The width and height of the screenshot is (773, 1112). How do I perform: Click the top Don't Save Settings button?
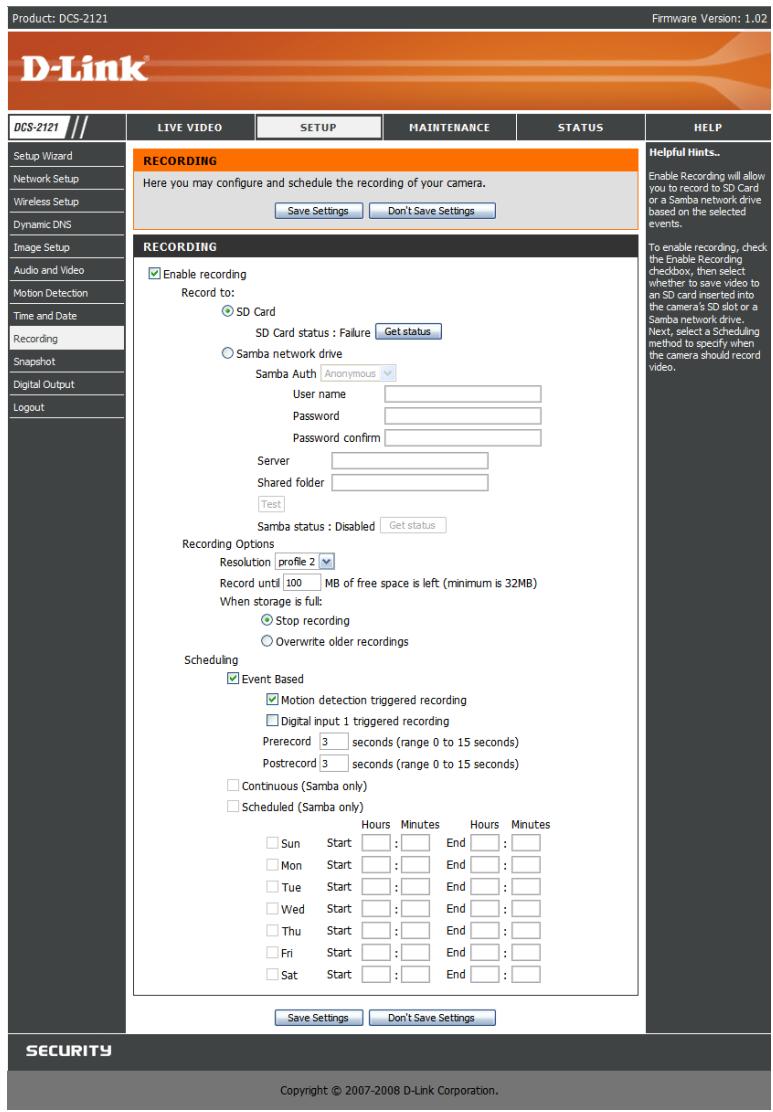pos(432,211)
